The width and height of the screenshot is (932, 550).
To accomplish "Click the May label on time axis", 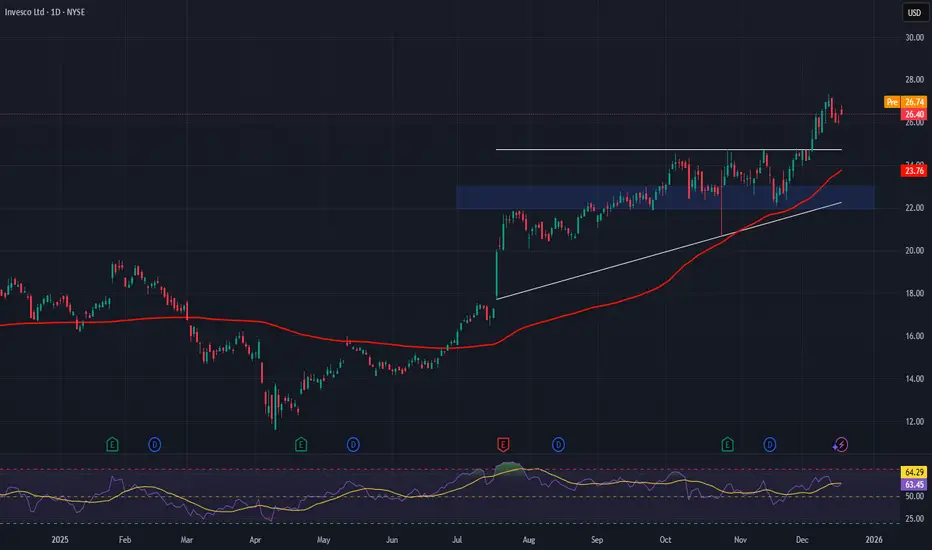I will pos(323,540).
